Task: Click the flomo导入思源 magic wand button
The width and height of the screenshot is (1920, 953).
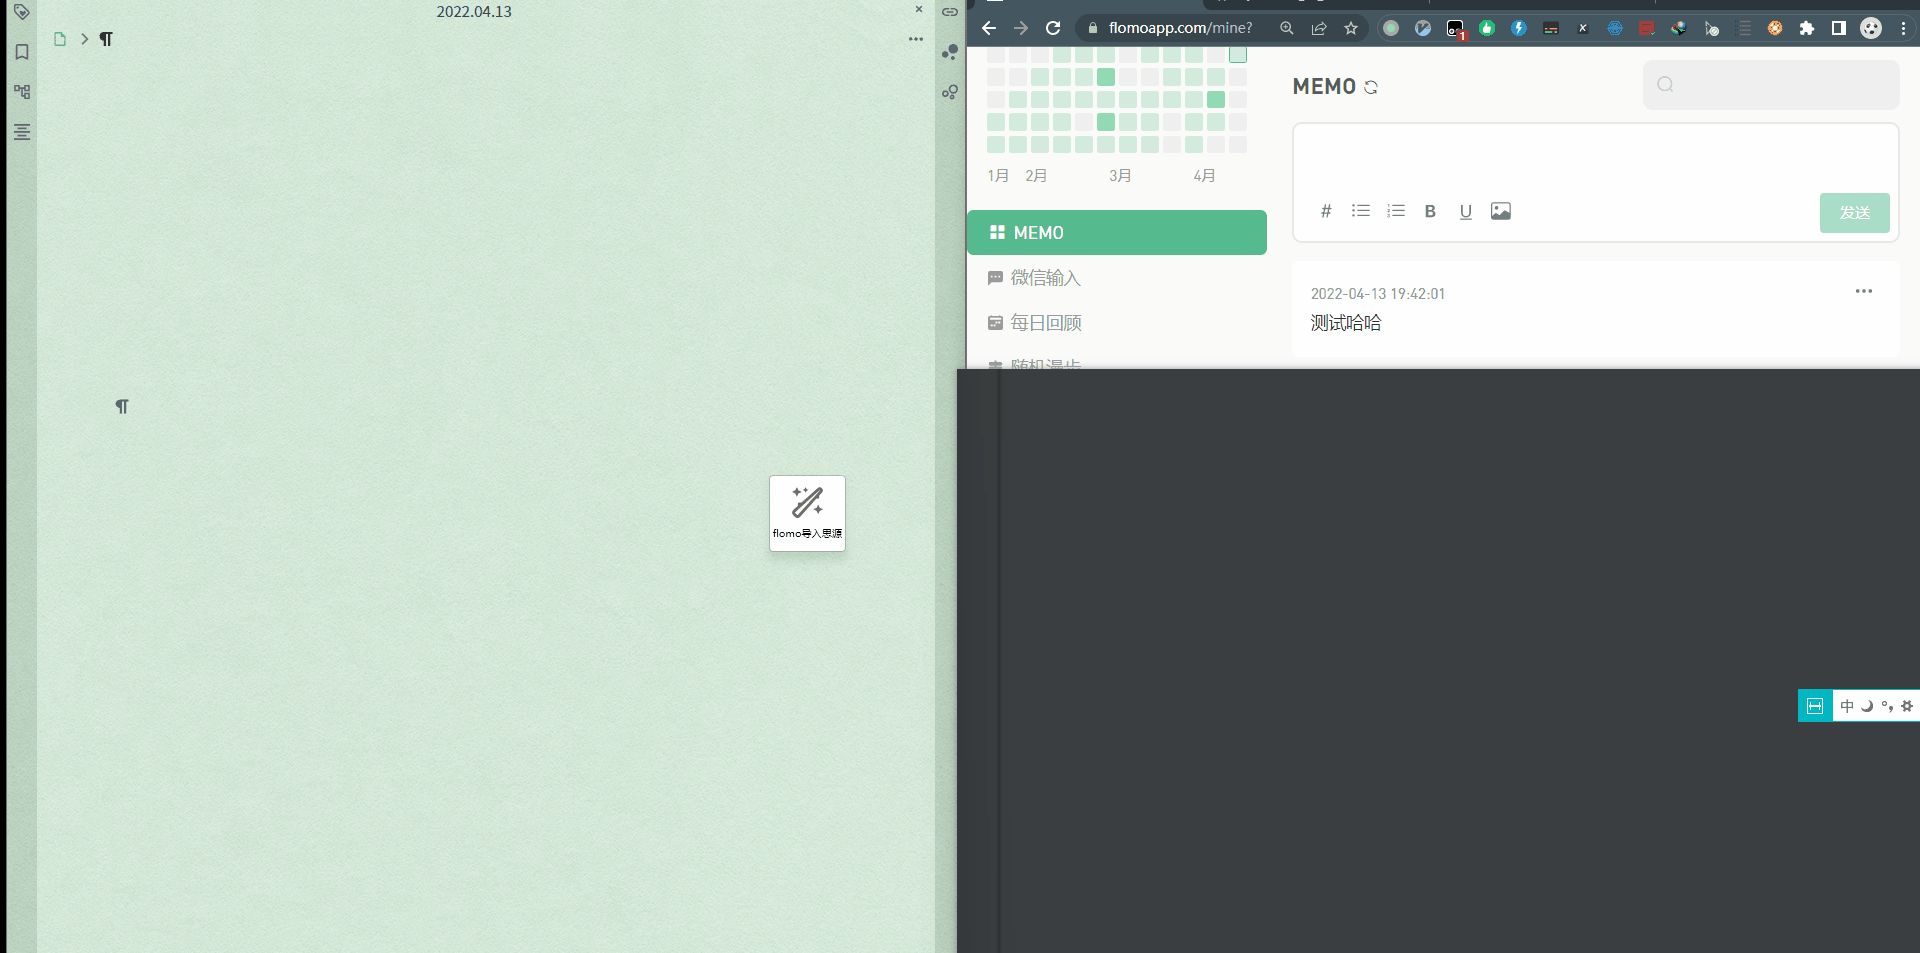Action: (807, 513)
